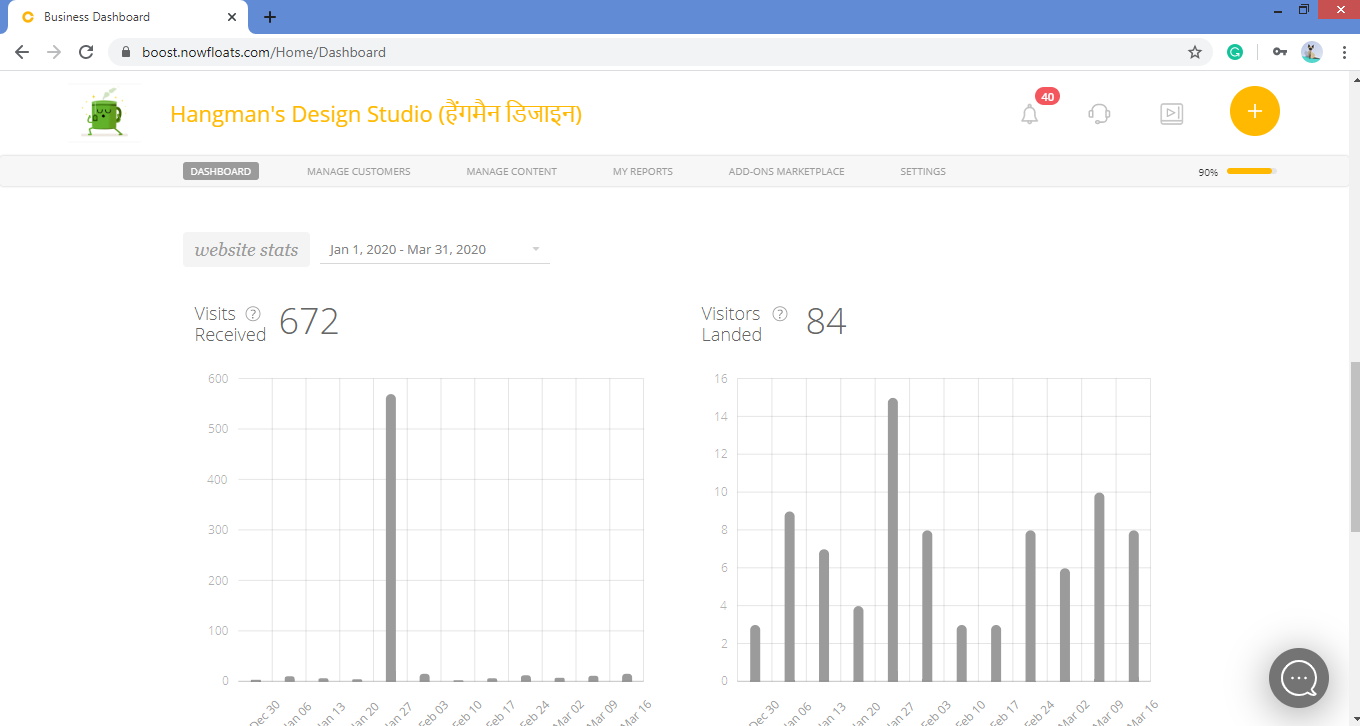Click the Hangman's Design Studio title
1360x726 pixels.
tap(376, 114)
